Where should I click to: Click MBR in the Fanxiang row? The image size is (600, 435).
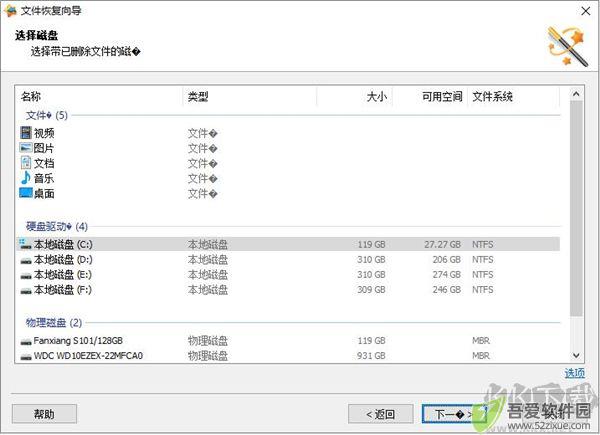(x=481, y=341)
